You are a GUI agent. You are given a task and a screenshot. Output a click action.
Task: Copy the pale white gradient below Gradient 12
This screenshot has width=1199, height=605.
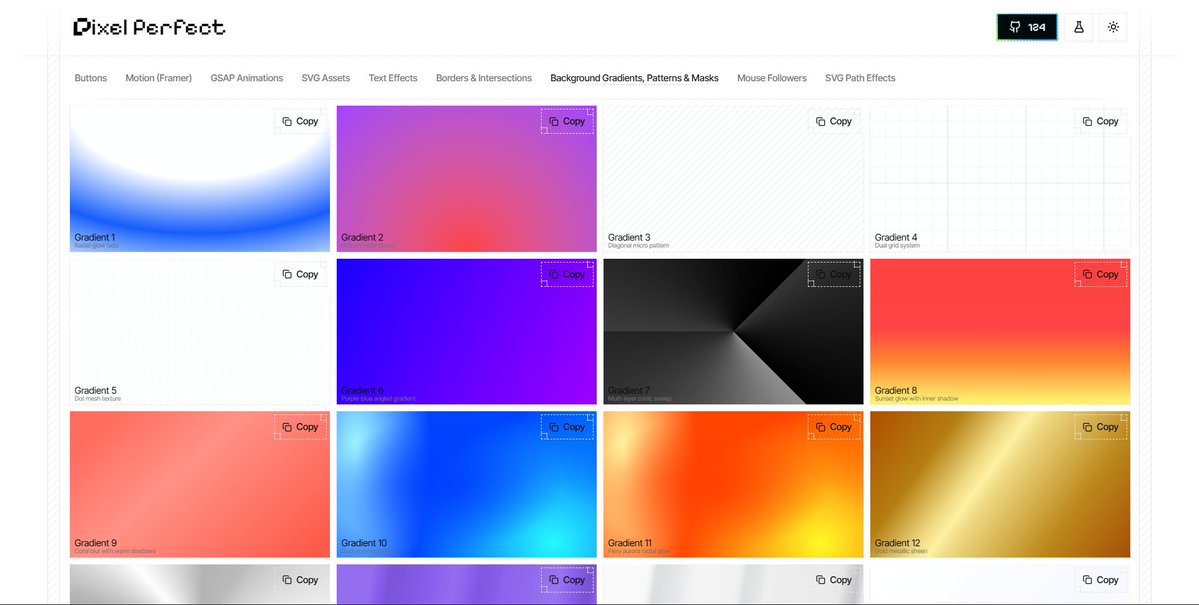pos(1100,580)
